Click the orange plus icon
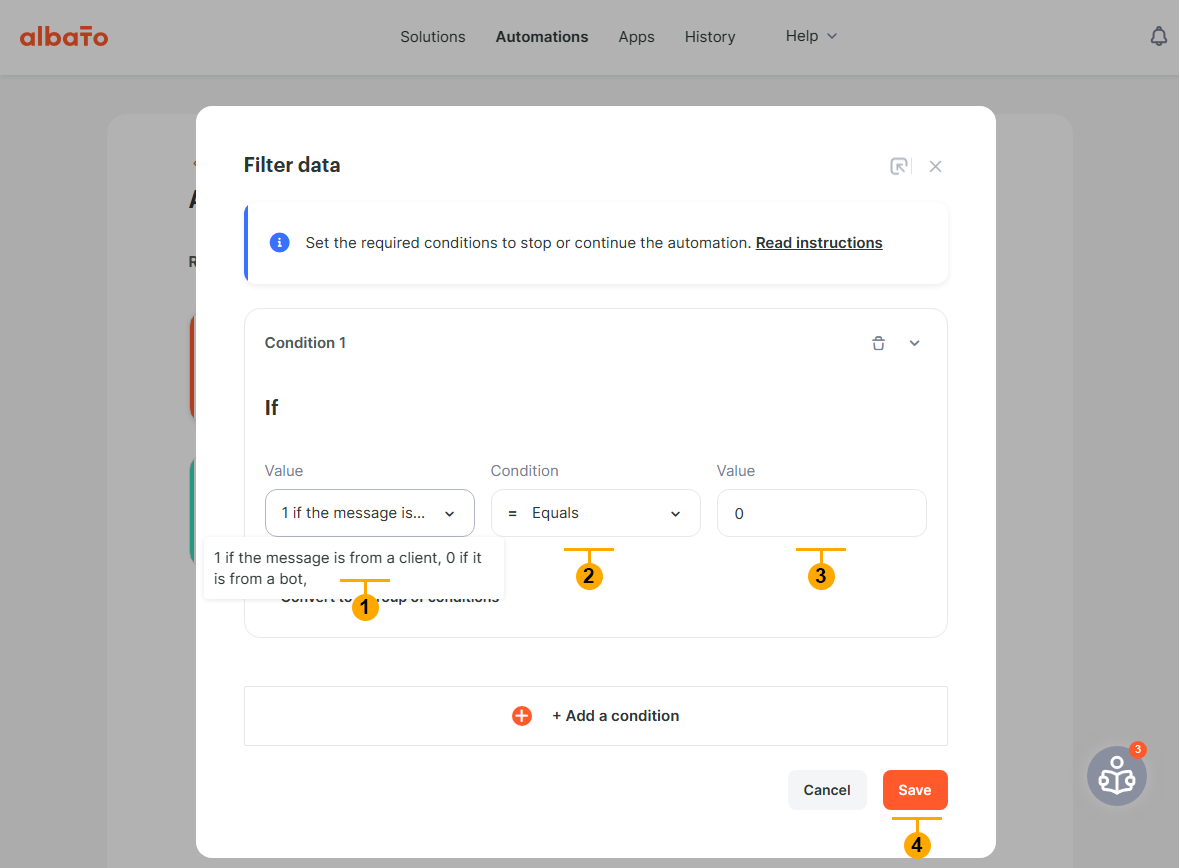The height and width of the screenshot is (868, 1180). 522,716
